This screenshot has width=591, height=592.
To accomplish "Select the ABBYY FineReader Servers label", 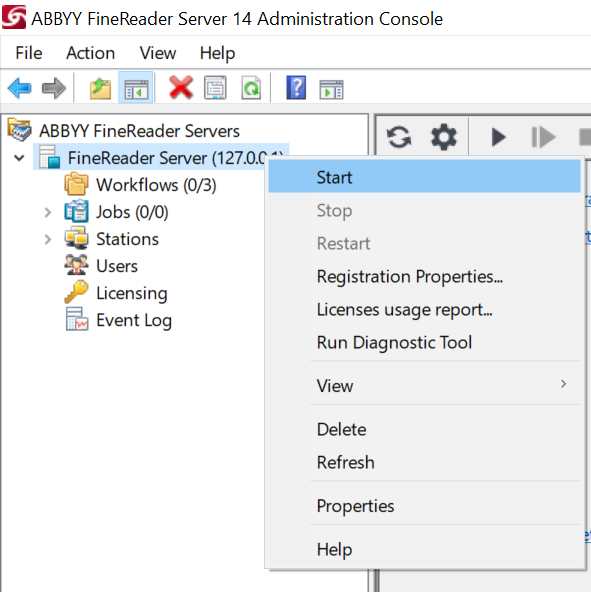I will [139, 131].
